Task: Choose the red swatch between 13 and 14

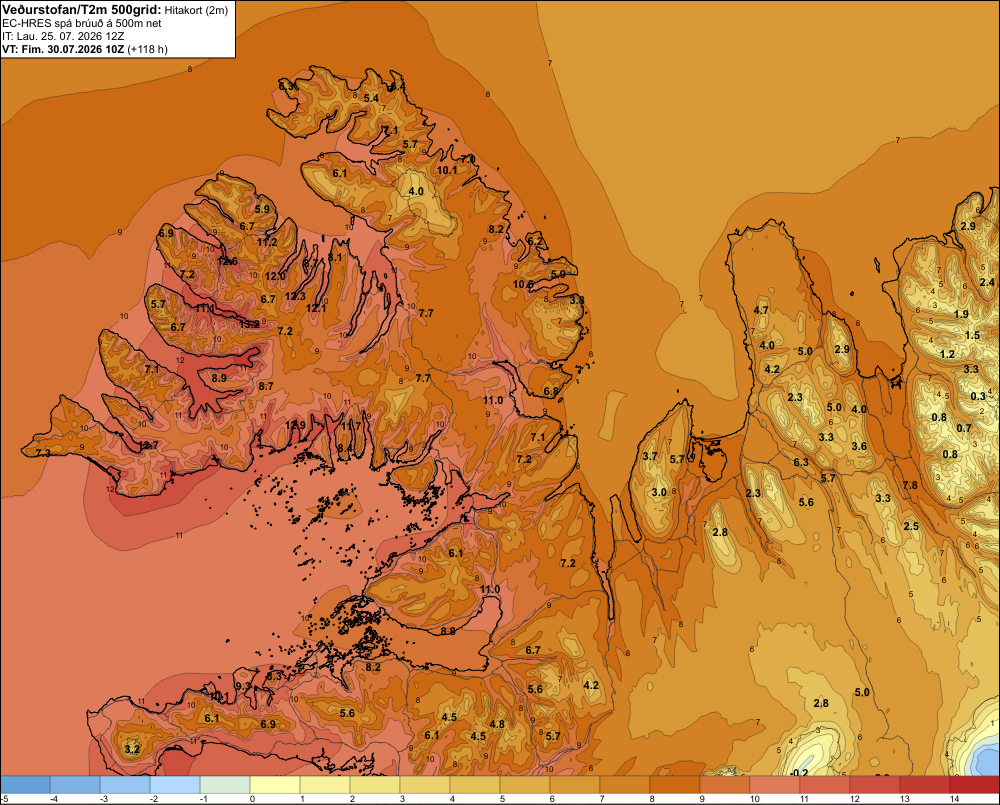Action: click(x=924, y=784)
